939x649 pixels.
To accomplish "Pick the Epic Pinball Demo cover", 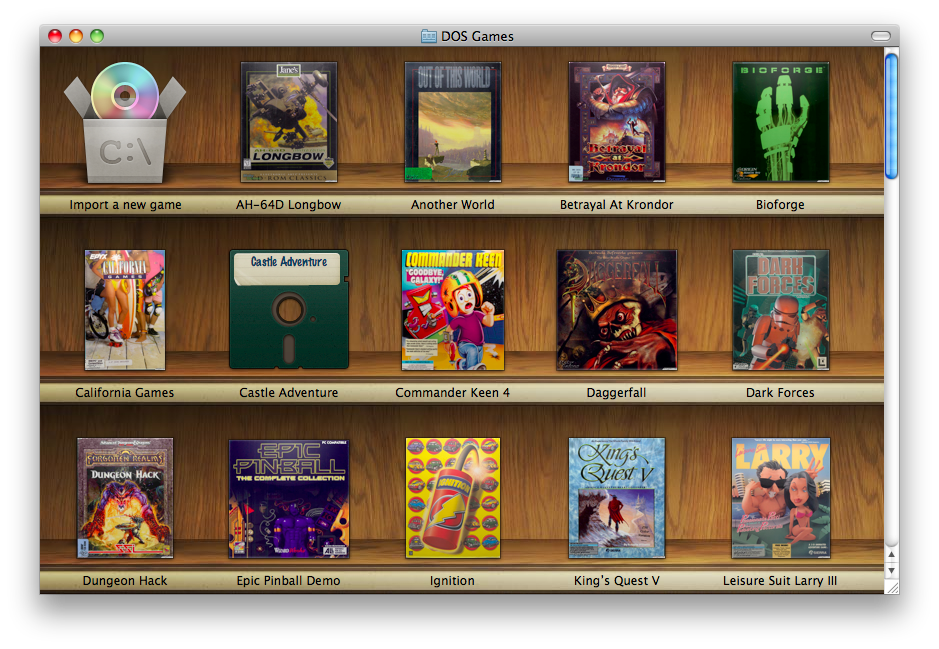I will tap(289, 498).
